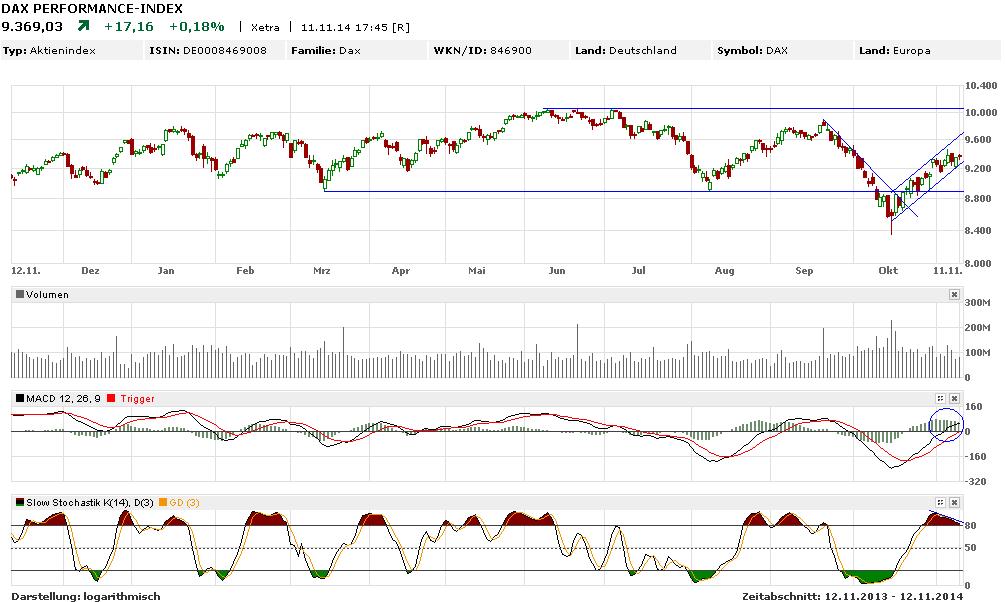
Task: Click the Aug month axis label
Action: coord(724,271)
